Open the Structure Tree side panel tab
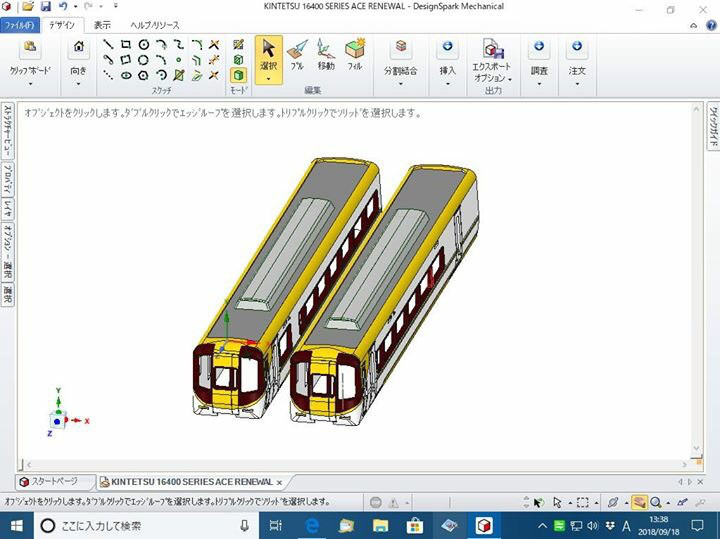This screenshot has height=539, width=720. (8, 132)
